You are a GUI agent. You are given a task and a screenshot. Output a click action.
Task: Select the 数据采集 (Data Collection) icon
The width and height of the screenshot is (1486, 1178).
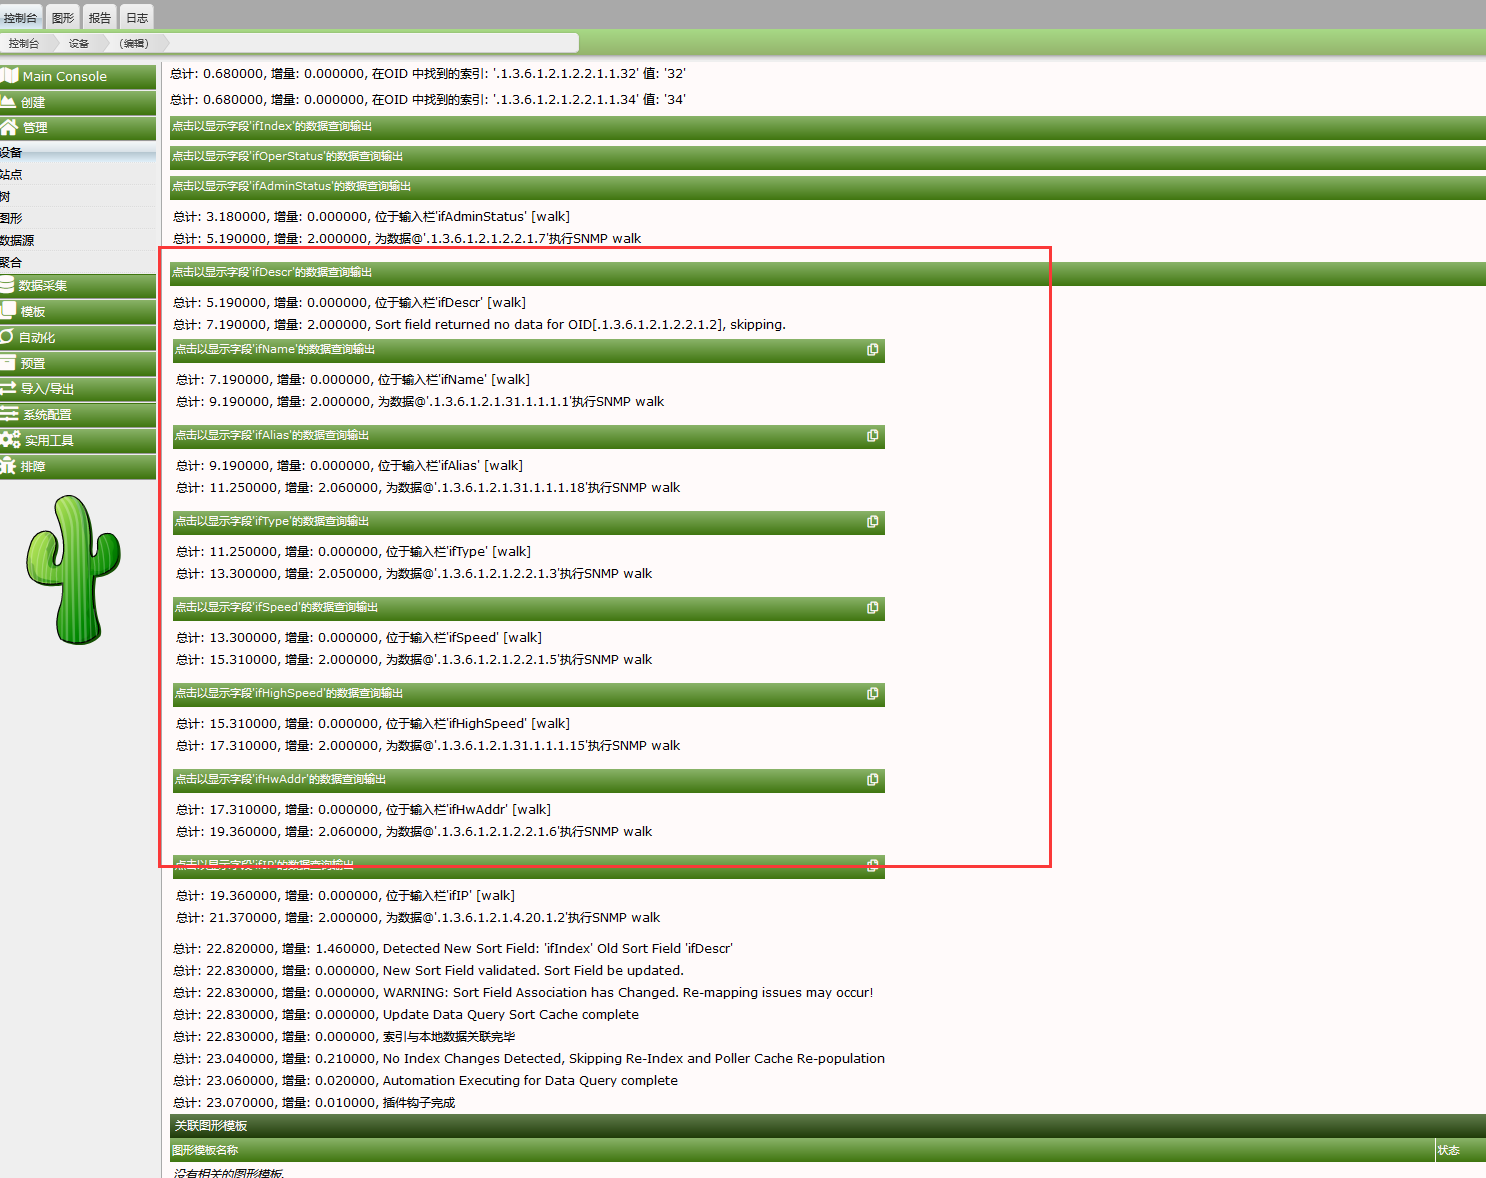click(x=43, y=285)
